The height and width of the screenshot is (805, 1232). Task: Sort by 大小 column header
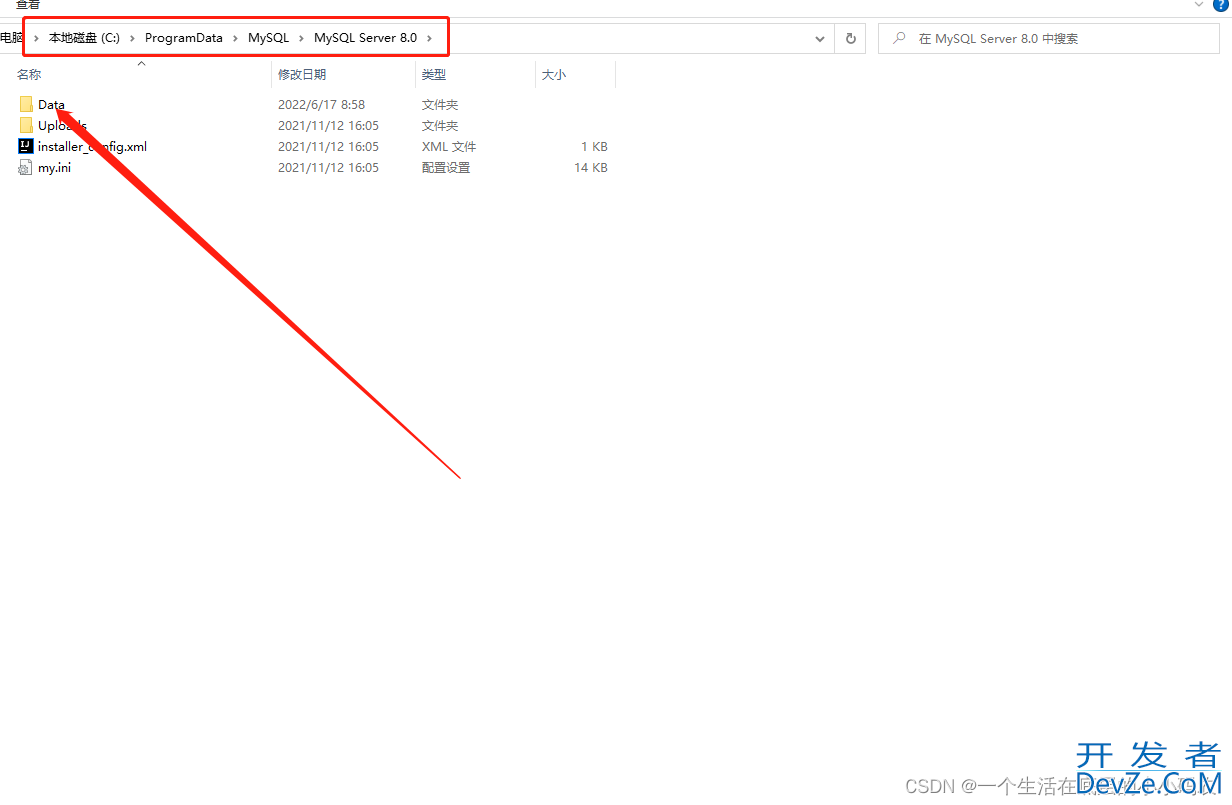tap(554, 74)
